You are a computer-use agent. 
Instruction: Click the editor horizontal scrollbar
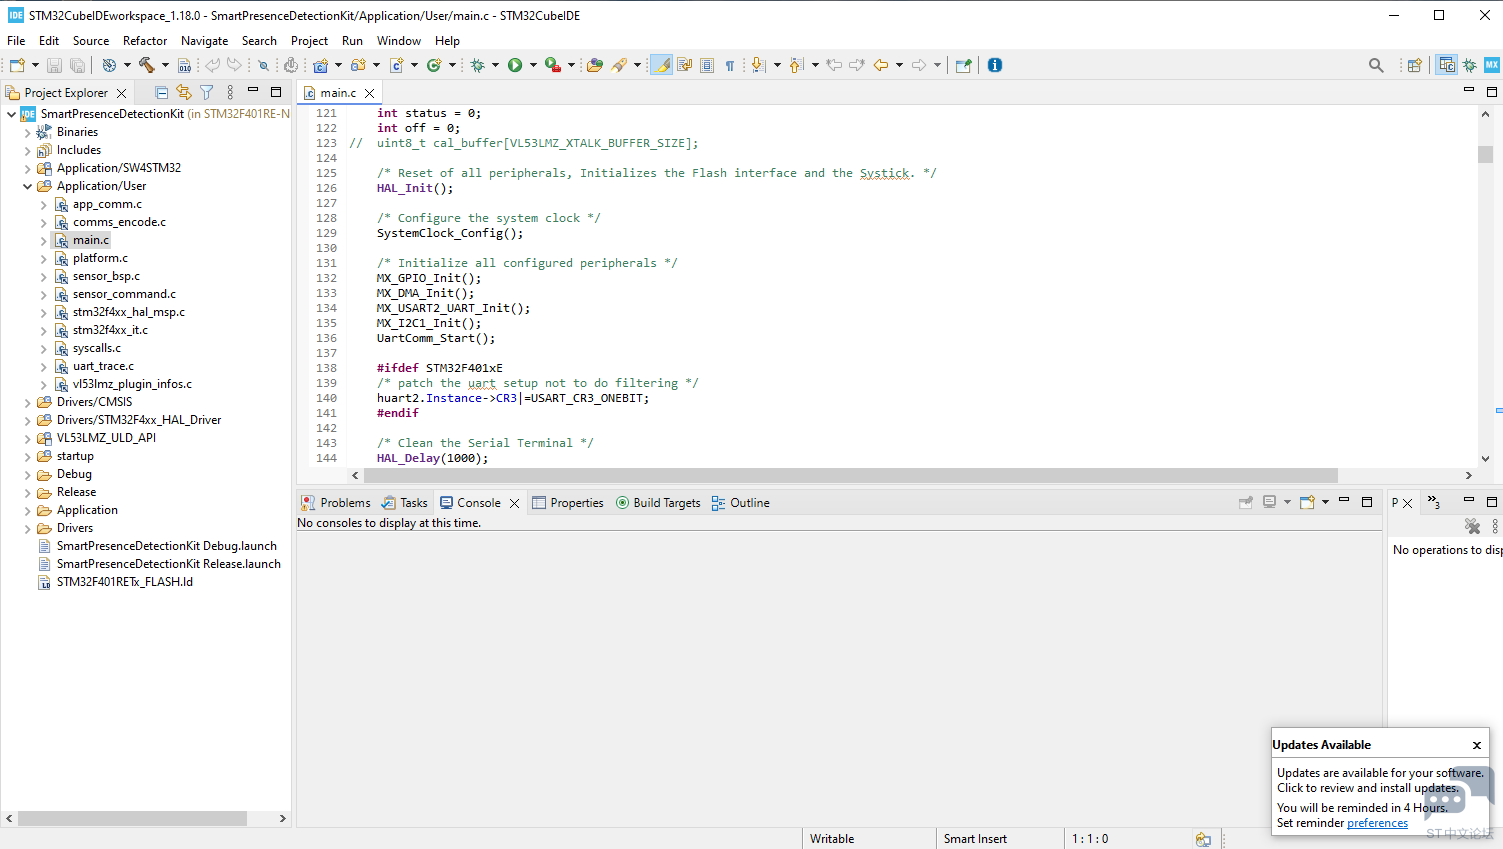point(848,475)
